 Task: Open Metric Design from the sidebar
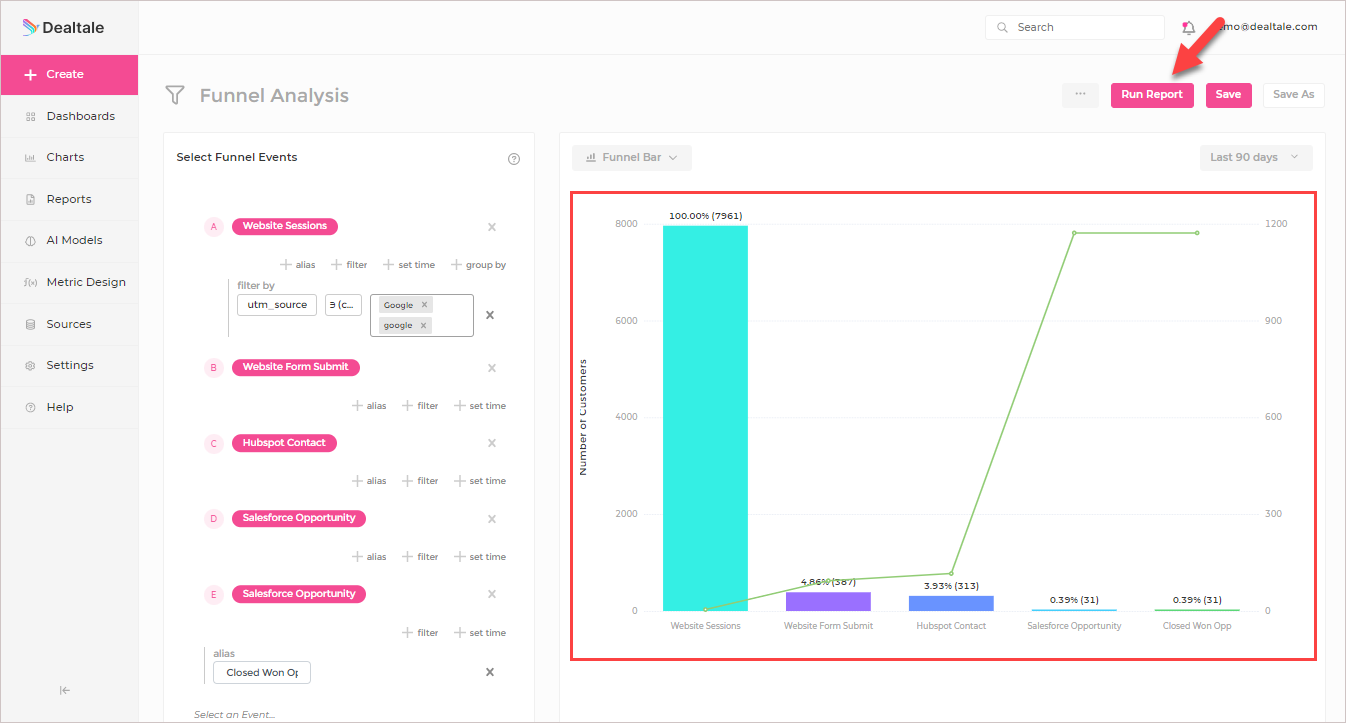(x=69, y=282)
